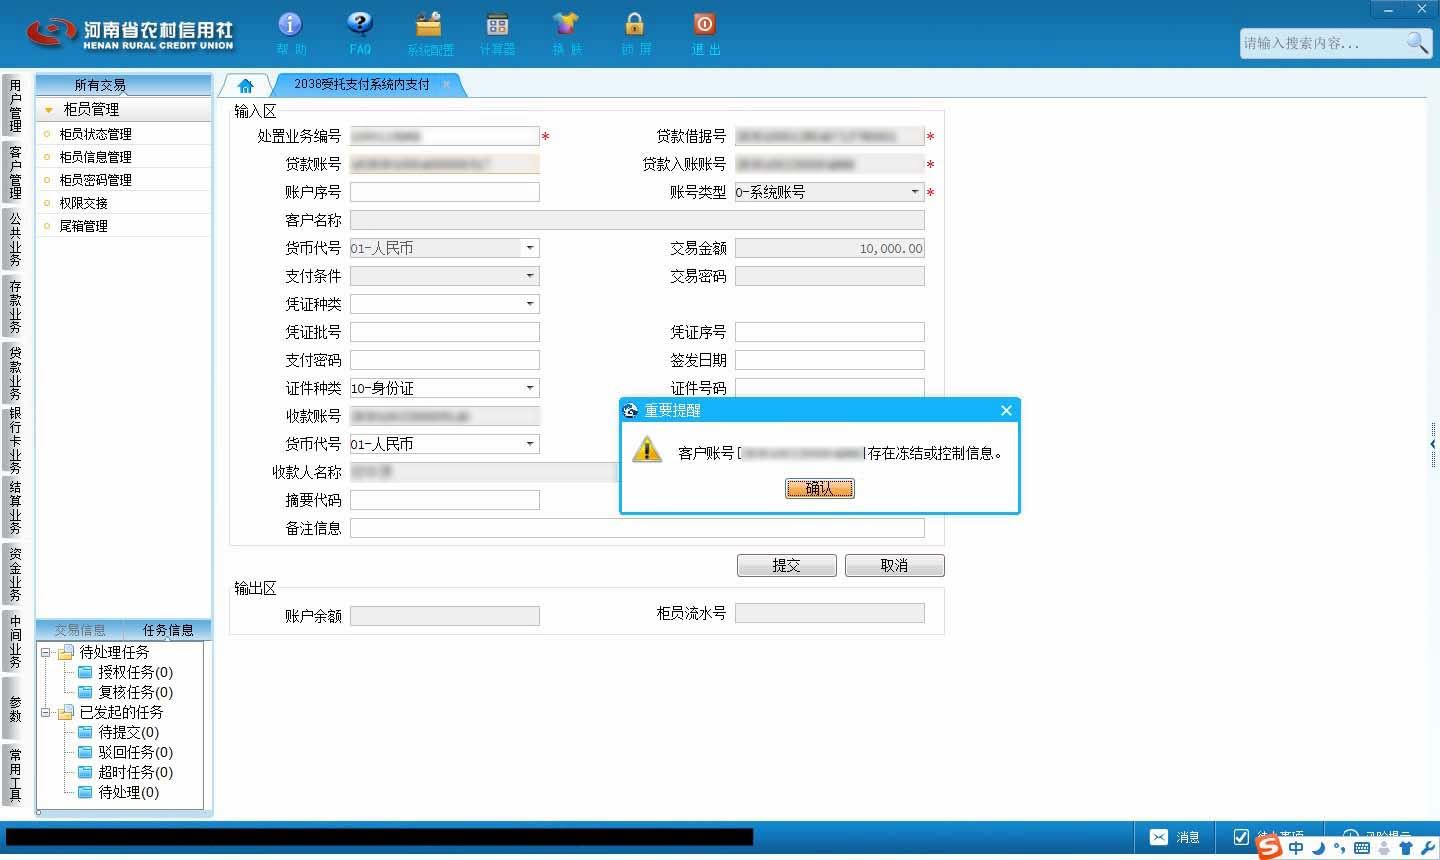This screenshot has height=860, width=1440.
Task: Open the Help (帮助) toolbar icon
Action: (290, 25)
